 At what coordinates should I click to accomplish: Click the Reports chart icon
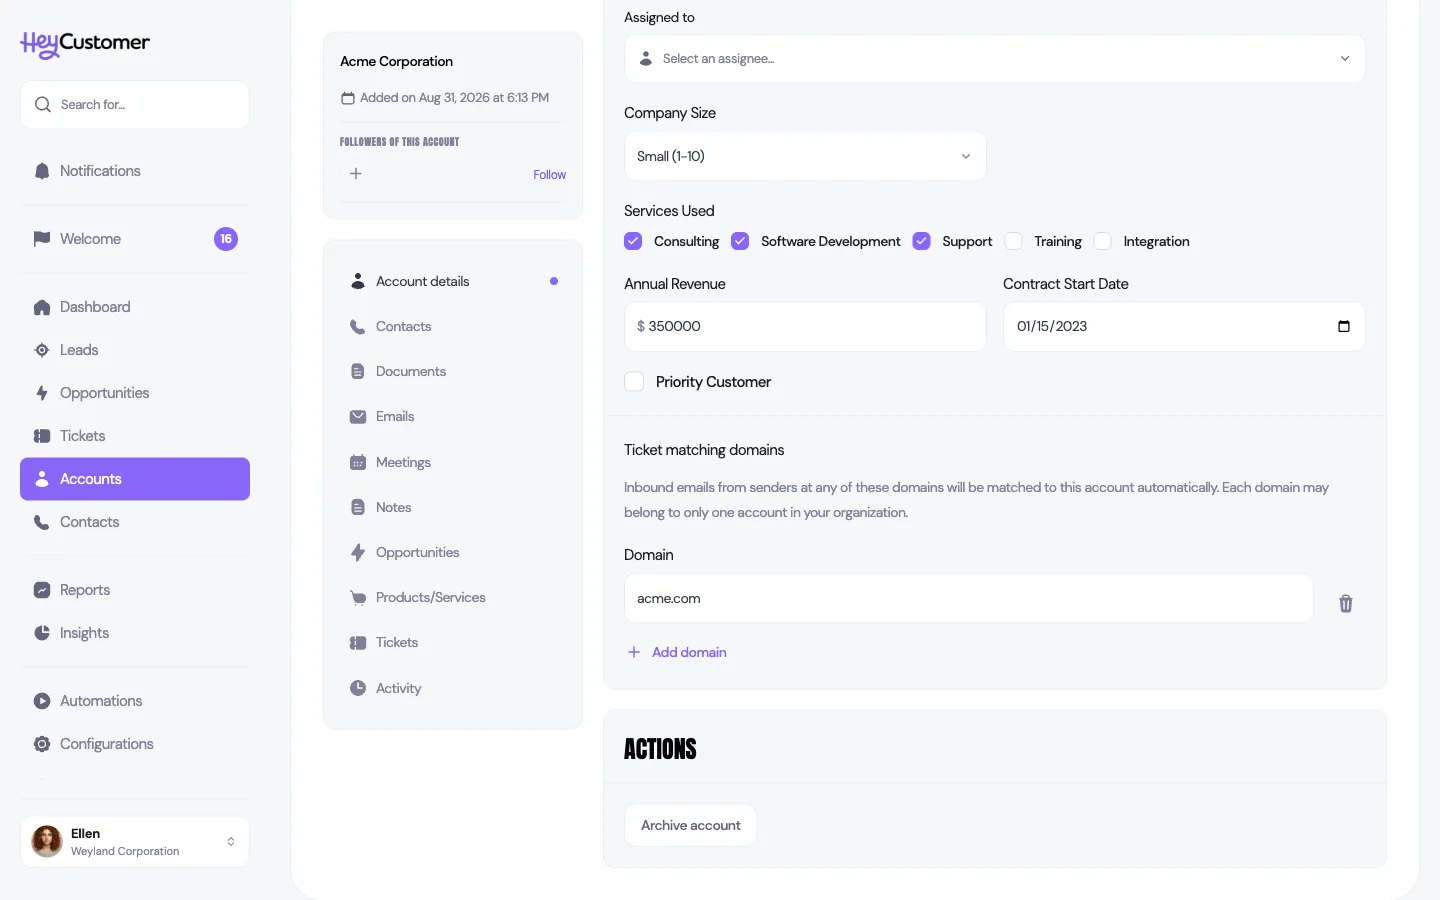pyautogui.click(x=42, y=590)
